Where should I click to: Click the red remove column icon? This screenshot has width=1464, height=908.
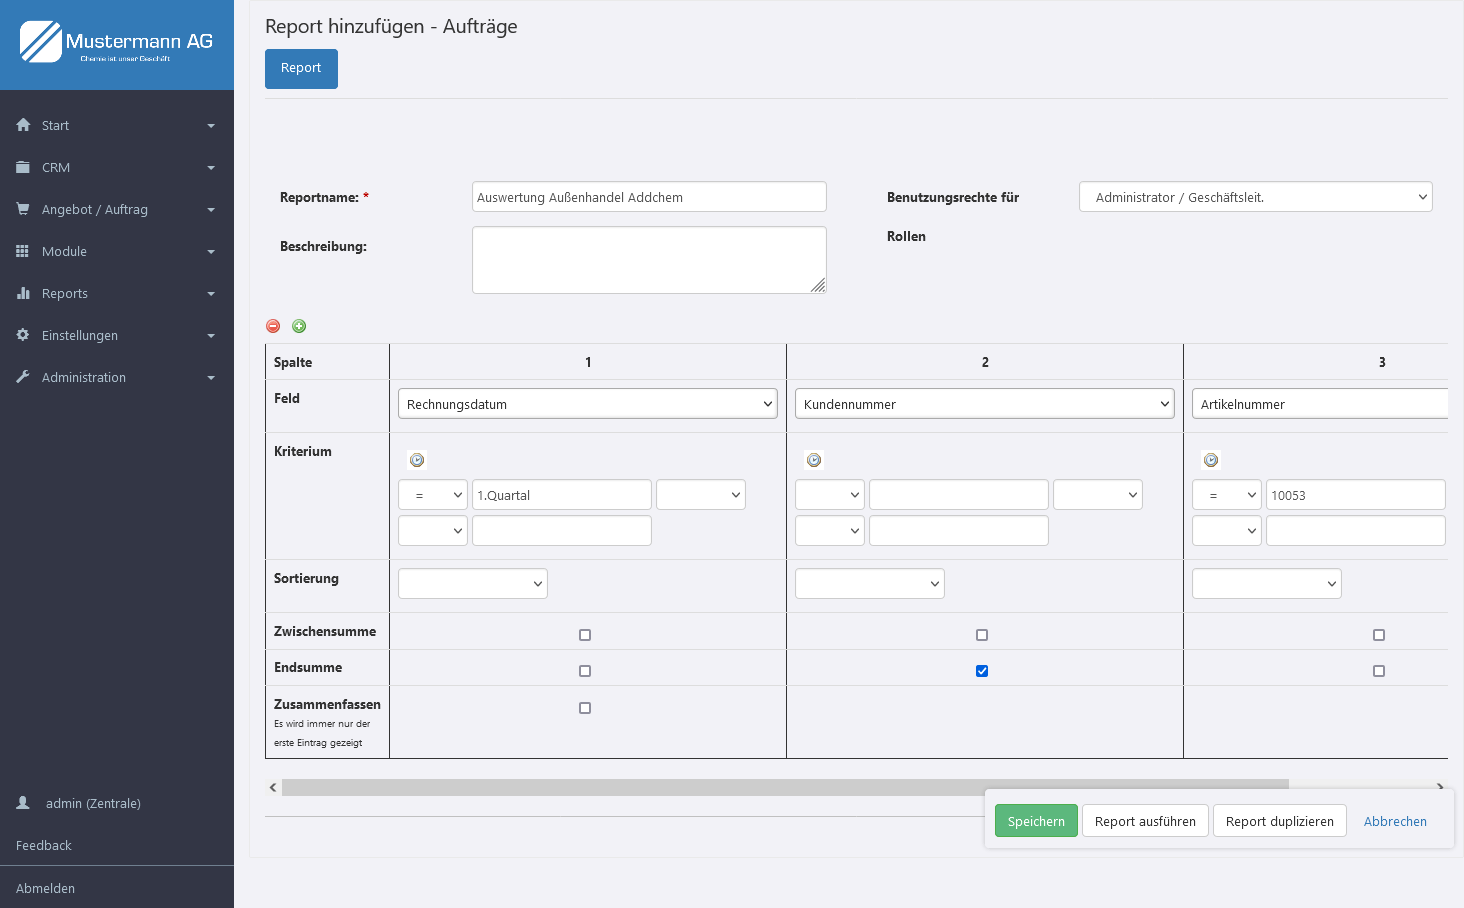pyautogui.click(x=273, y=326)
